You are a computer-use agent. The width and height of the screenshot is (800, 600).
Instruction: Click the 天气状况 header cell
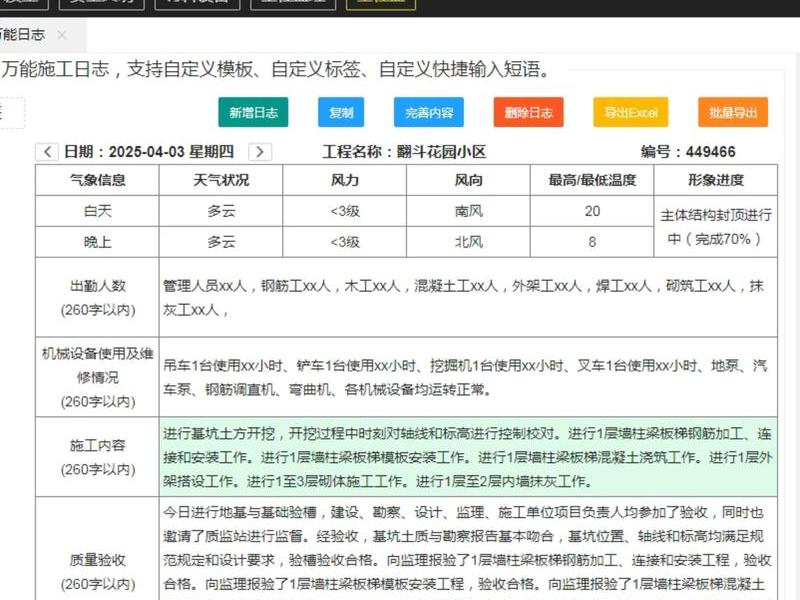(221, 180)
